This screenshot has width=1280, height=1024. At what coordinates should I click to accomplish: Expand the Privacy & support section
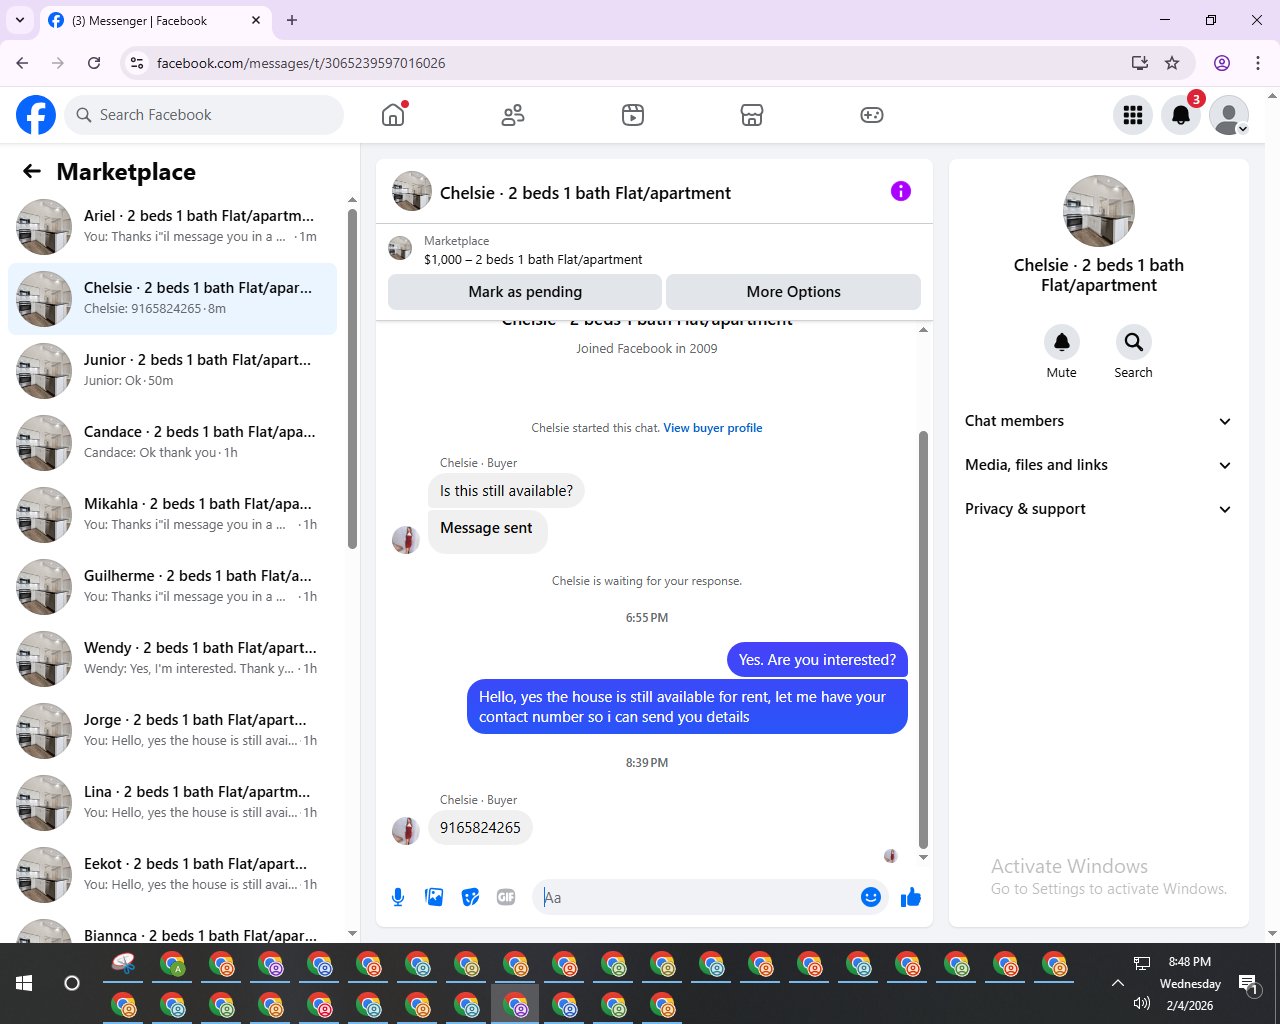[x=1098, y=509]
